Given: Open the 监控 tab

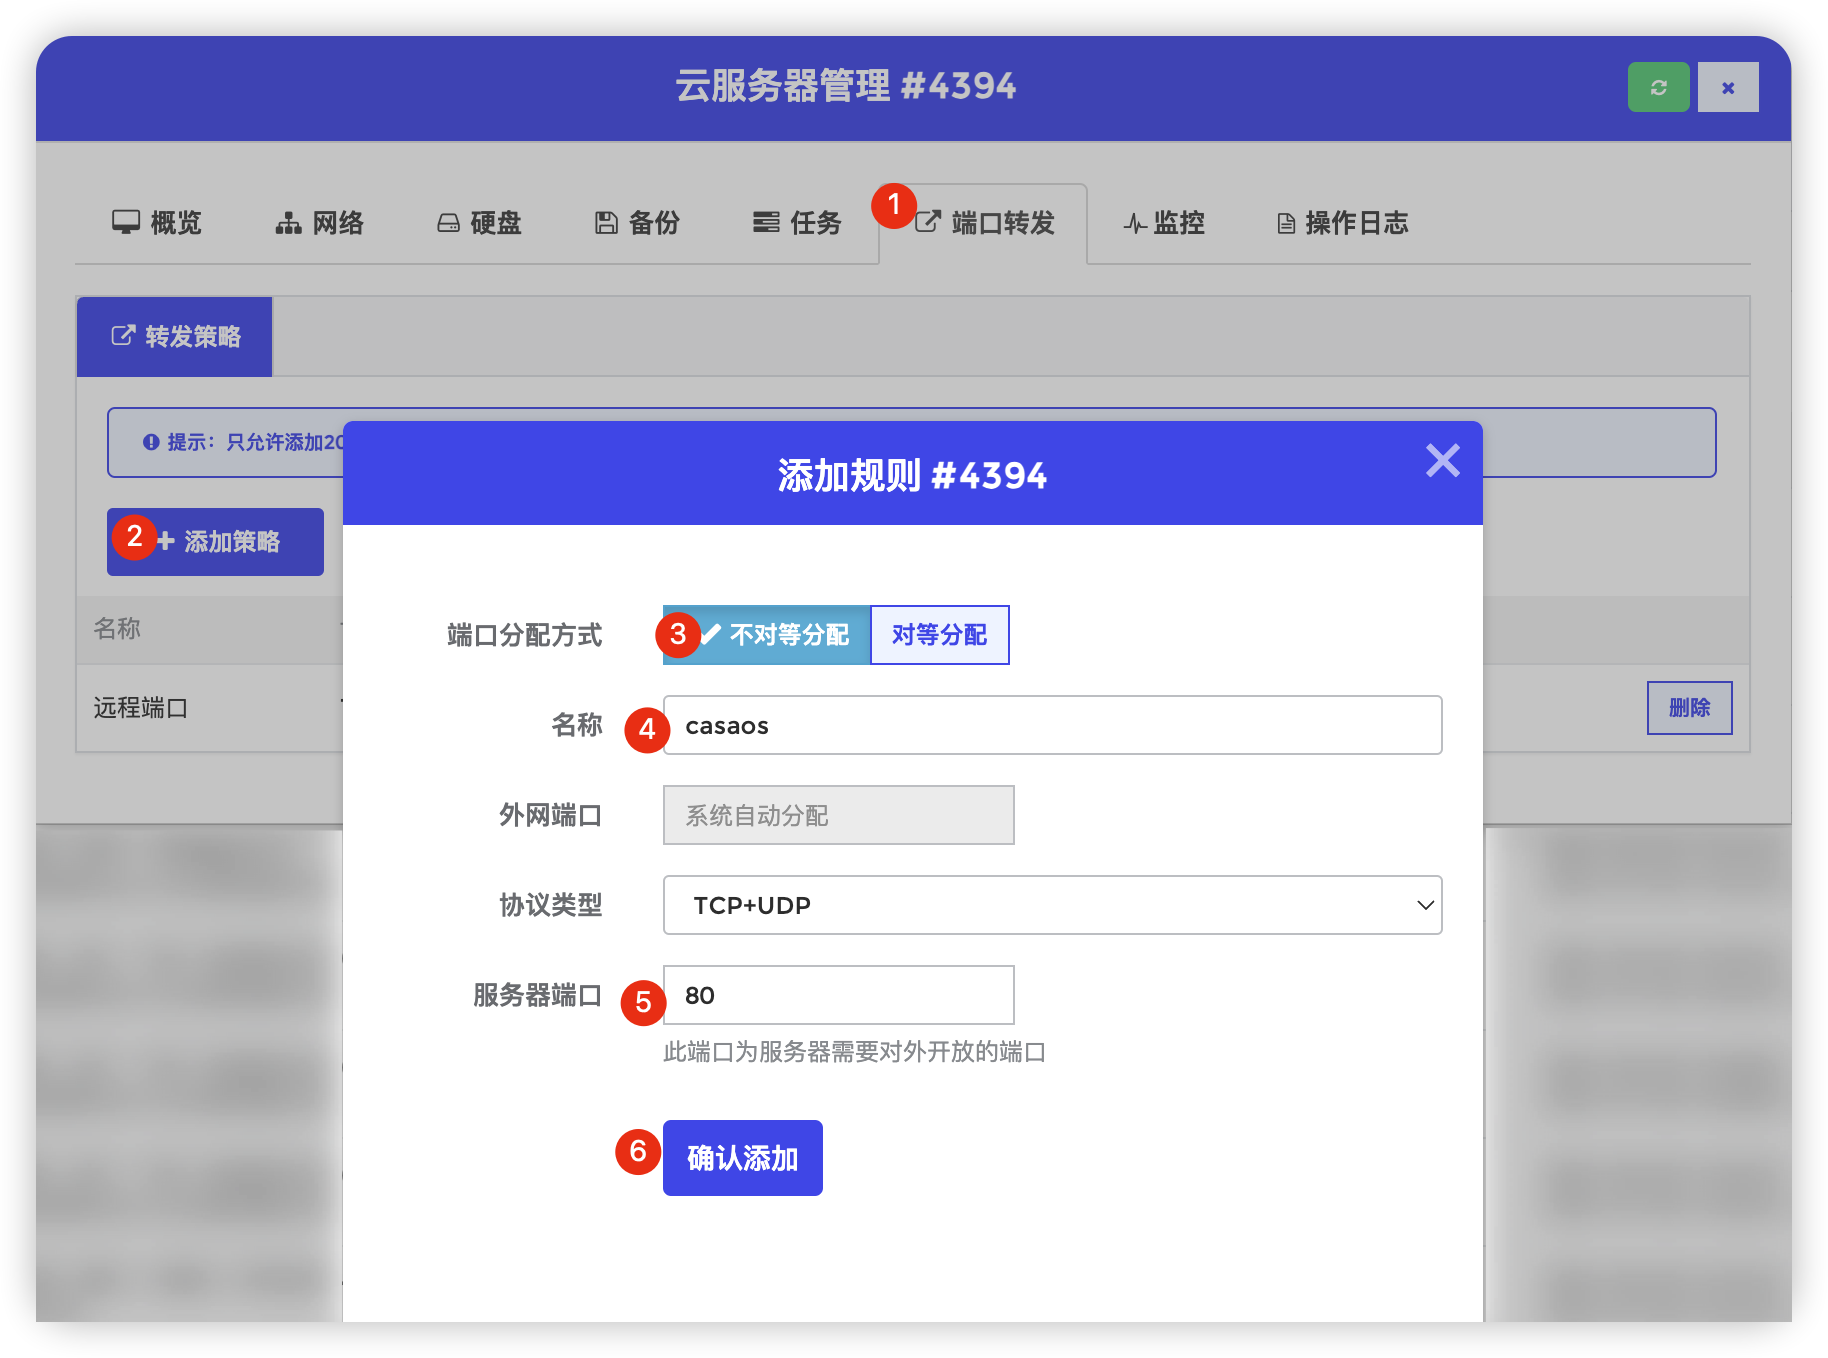Looking at the screenshot, I should point(1164,222).
